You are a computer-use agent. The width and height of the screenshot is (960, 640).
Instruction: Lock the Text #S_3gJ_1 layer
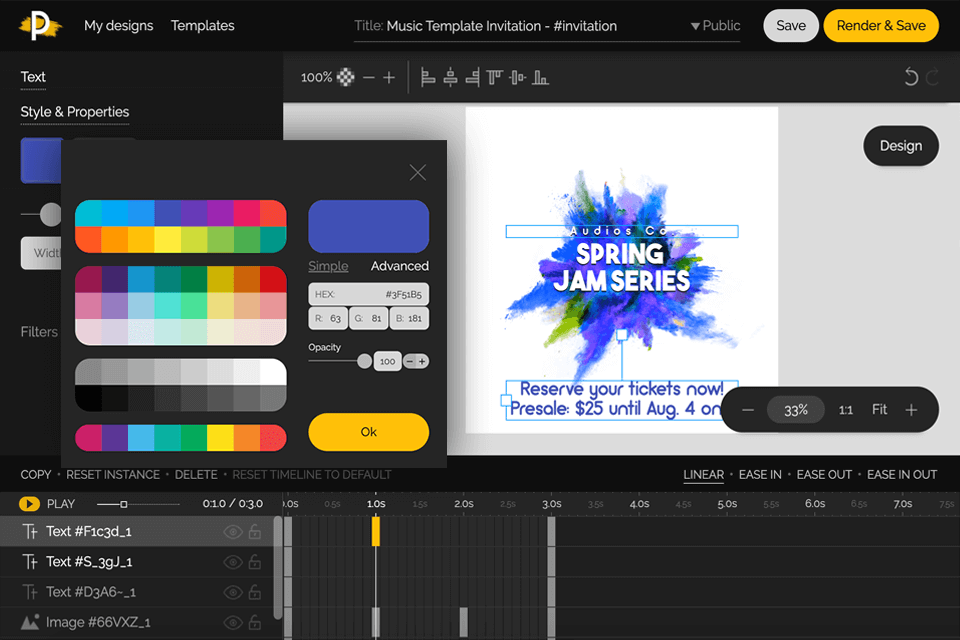pos(255,562)
